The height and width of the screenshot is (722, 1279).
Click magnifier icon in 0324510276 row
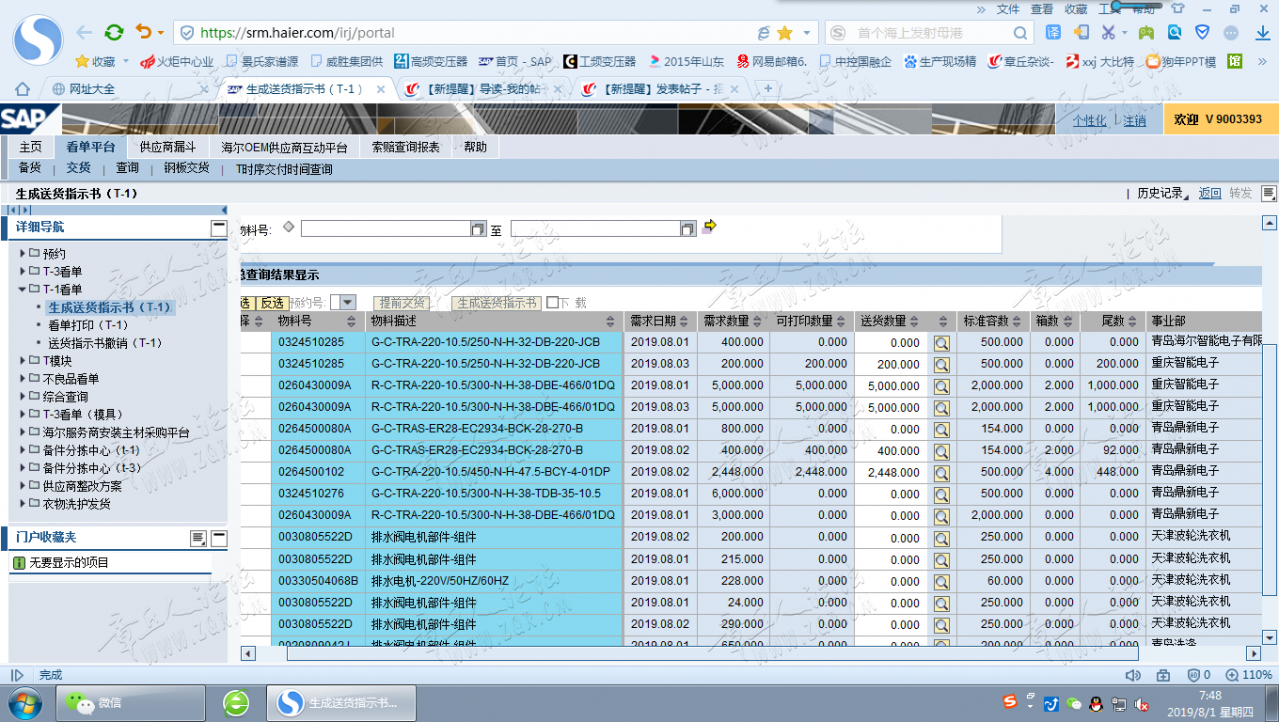coord(941,494)
